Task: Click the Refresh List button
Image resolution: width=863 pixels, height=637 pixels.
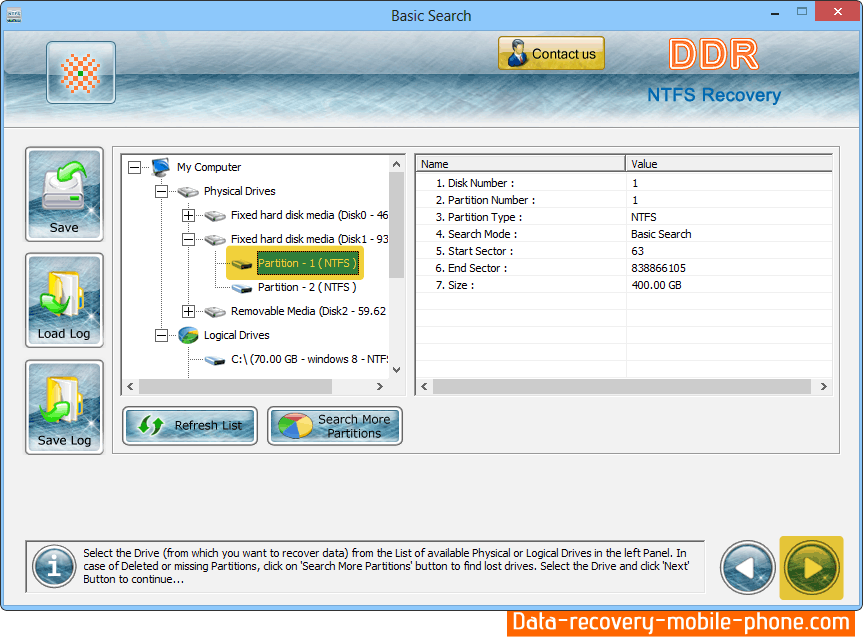Action: point(190,425)
